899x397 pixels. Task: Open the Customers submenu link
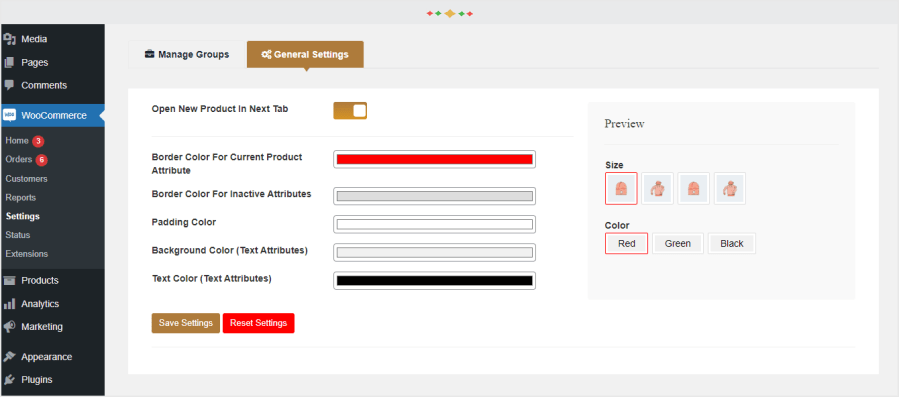click(26, 178)
